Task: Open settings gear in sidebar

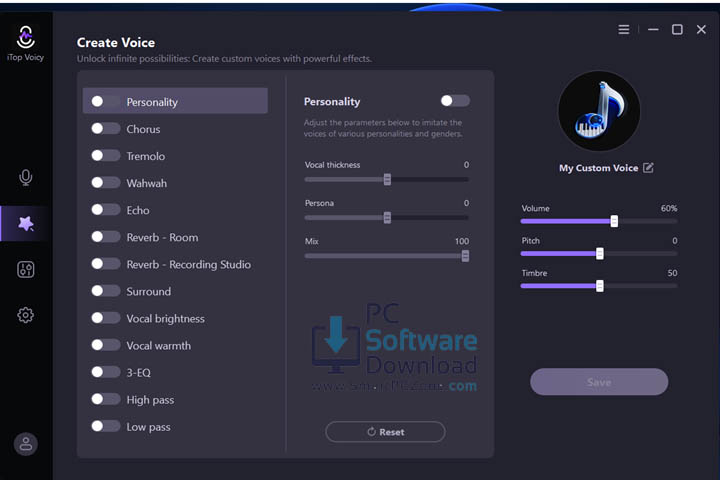Action: click(x=26, y=315)
